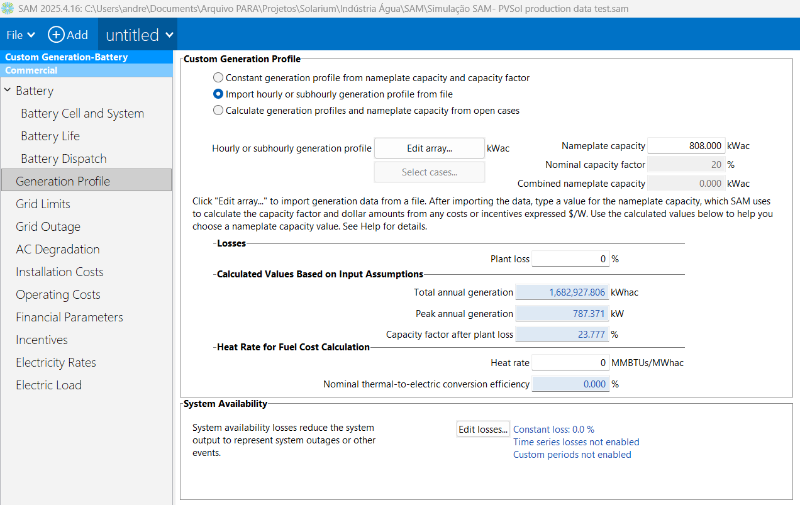This screenshot has width=800, height=505.
Task: Collapse the Battery tree section
Action: tap(8, 90)
